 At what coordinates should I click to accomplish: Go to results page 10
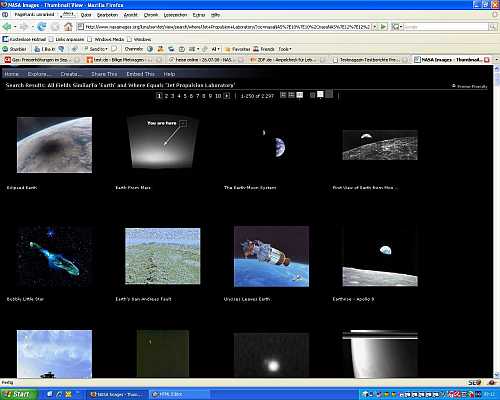point(218,96)
